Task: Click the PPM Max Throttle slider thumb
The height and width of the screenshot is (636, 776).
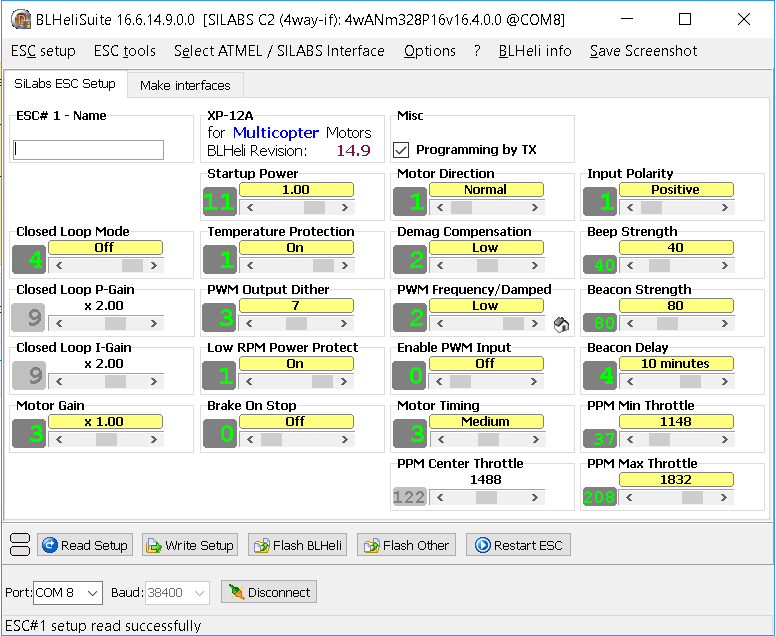Action: pyautogui.click(x=692, y=497)
